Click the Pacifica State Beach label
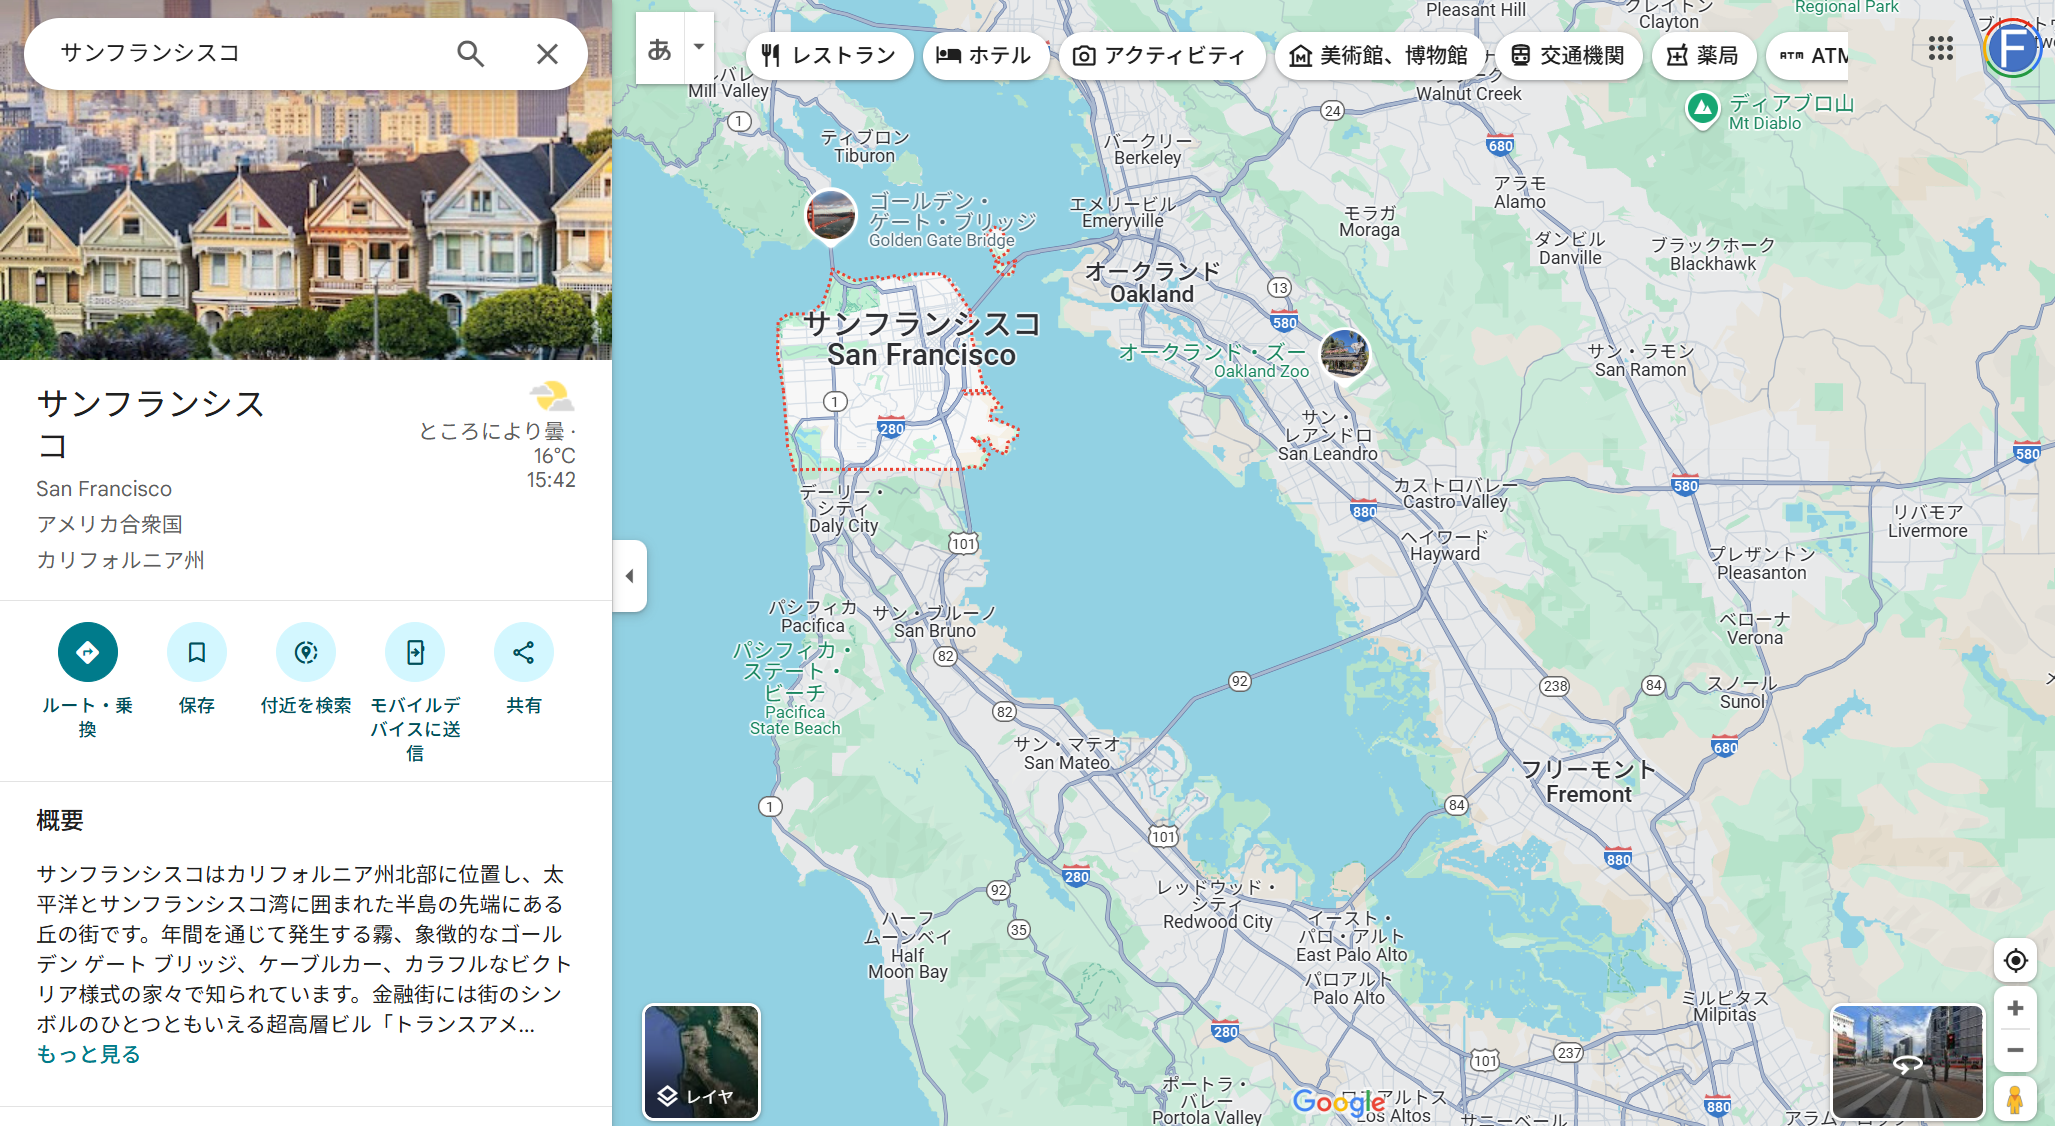 [x=794, y=689]
